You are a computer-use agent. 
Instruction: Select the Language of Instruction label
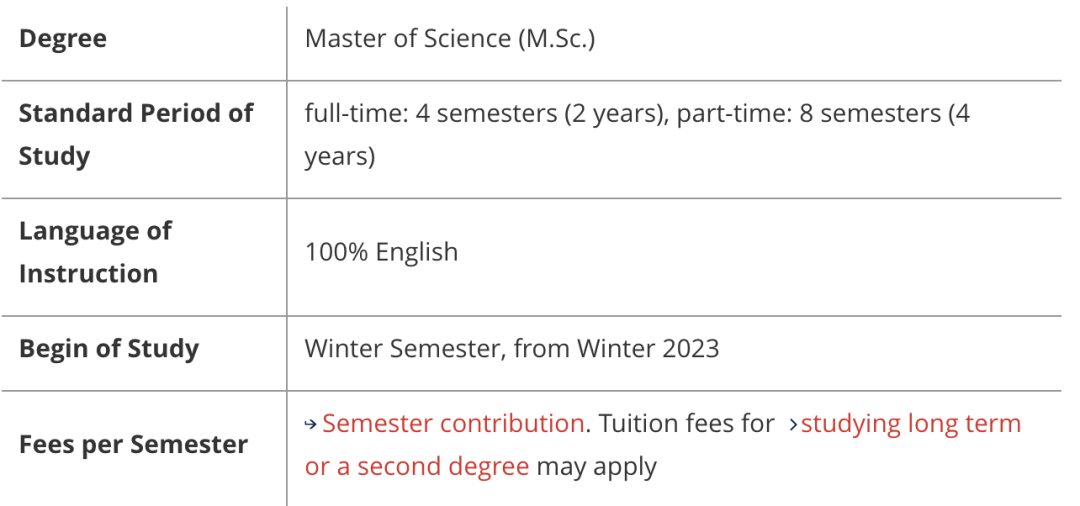pyautogui.click(x=95, y=252)
